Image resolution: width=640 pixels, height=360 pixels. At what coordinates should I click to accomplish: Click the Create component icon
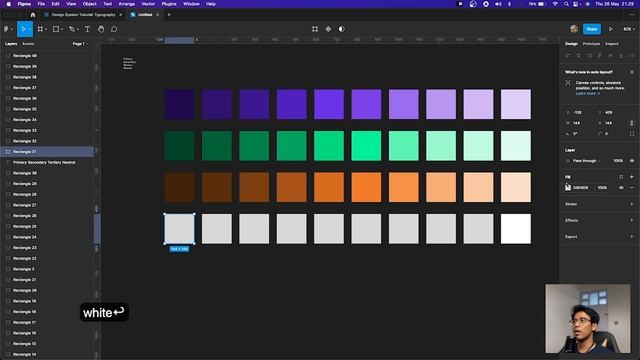328,29
